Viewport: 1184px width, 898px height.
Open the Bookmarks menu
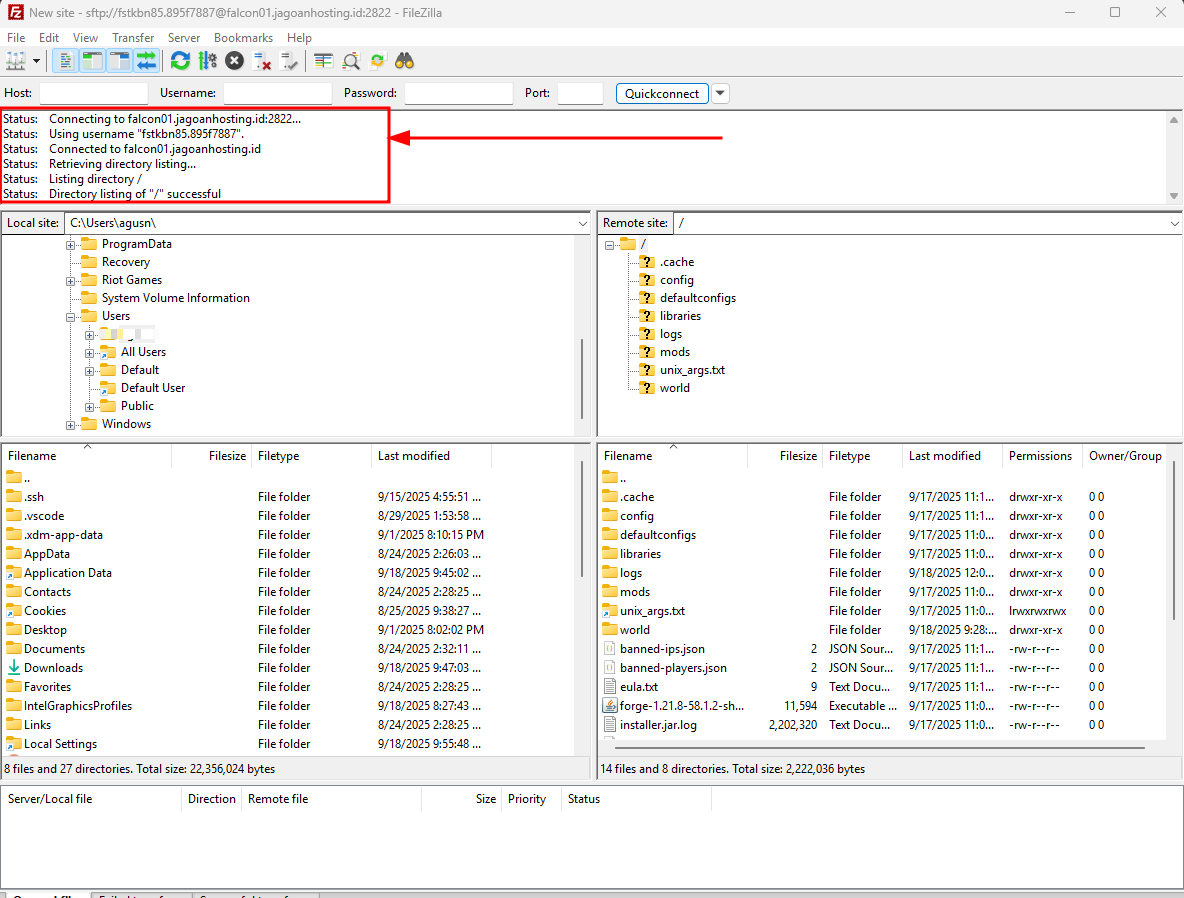click(x=243, y=38)
